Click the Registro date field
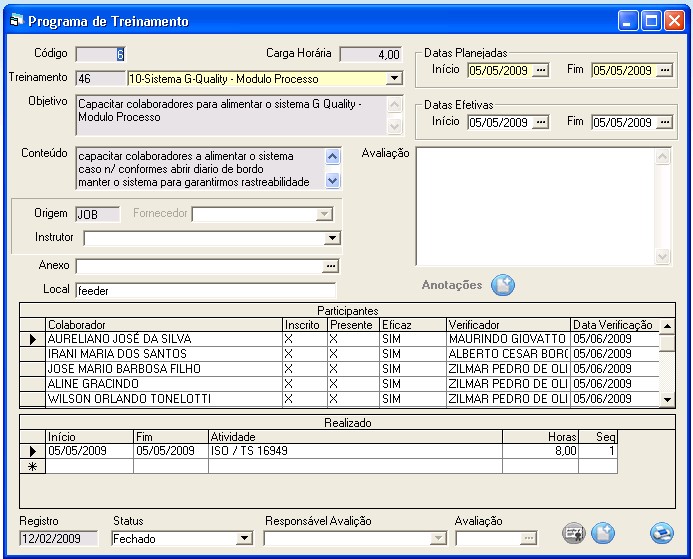Screen dimensions: 693x559 click(x=59, y=538)
